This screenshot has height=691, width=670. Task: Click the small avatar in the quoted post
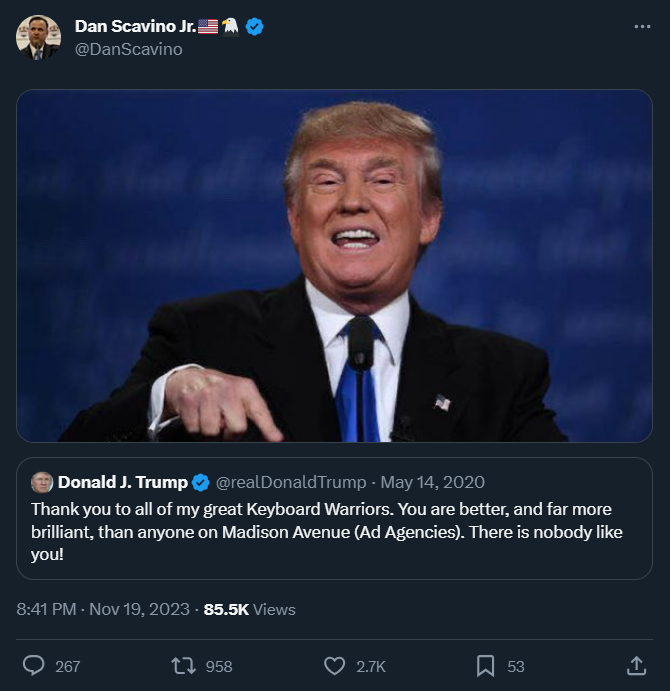42,483
